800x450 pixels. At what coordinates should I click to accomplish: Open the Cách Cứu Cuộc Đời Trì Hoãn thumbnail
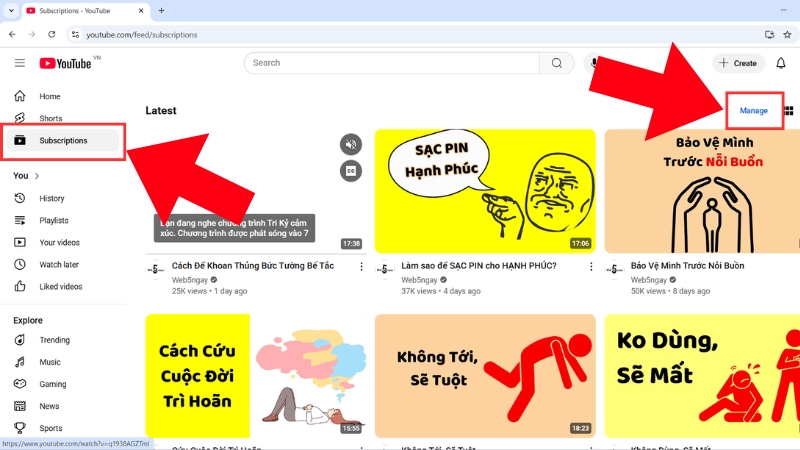tap(256, 376)
